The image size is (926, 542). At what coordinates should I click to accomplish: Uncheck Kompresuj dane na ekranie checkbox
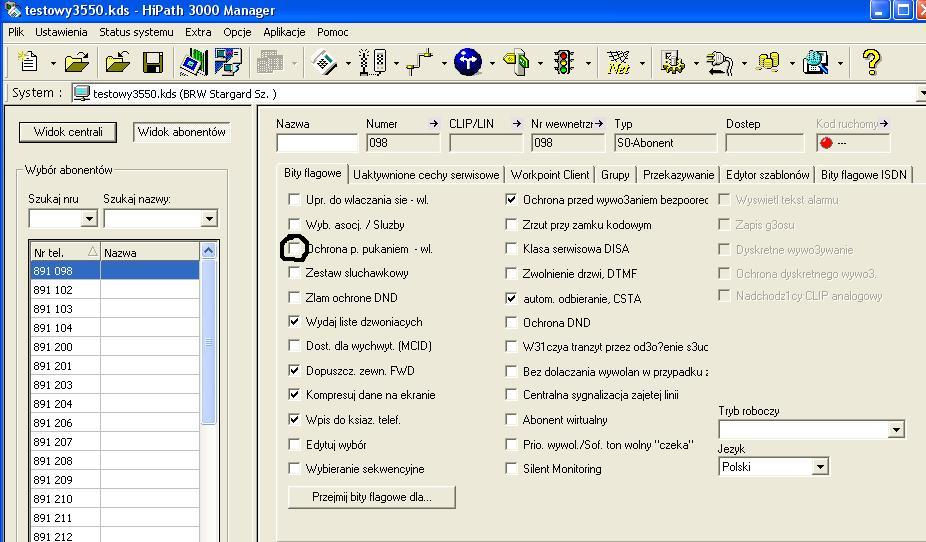294,394
